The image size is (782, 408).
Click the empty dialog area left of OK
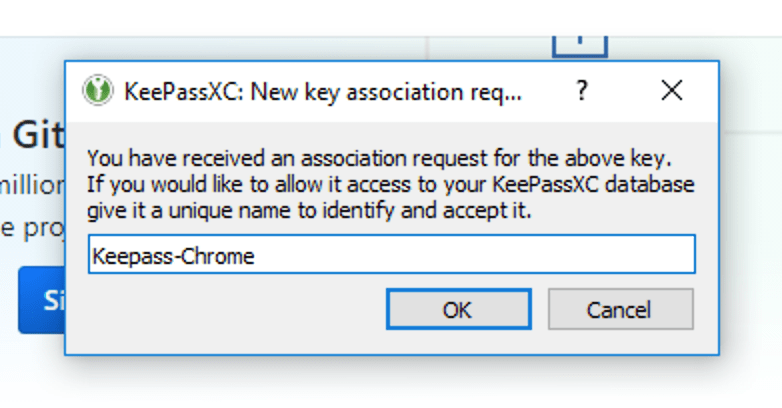click(230, 310)
